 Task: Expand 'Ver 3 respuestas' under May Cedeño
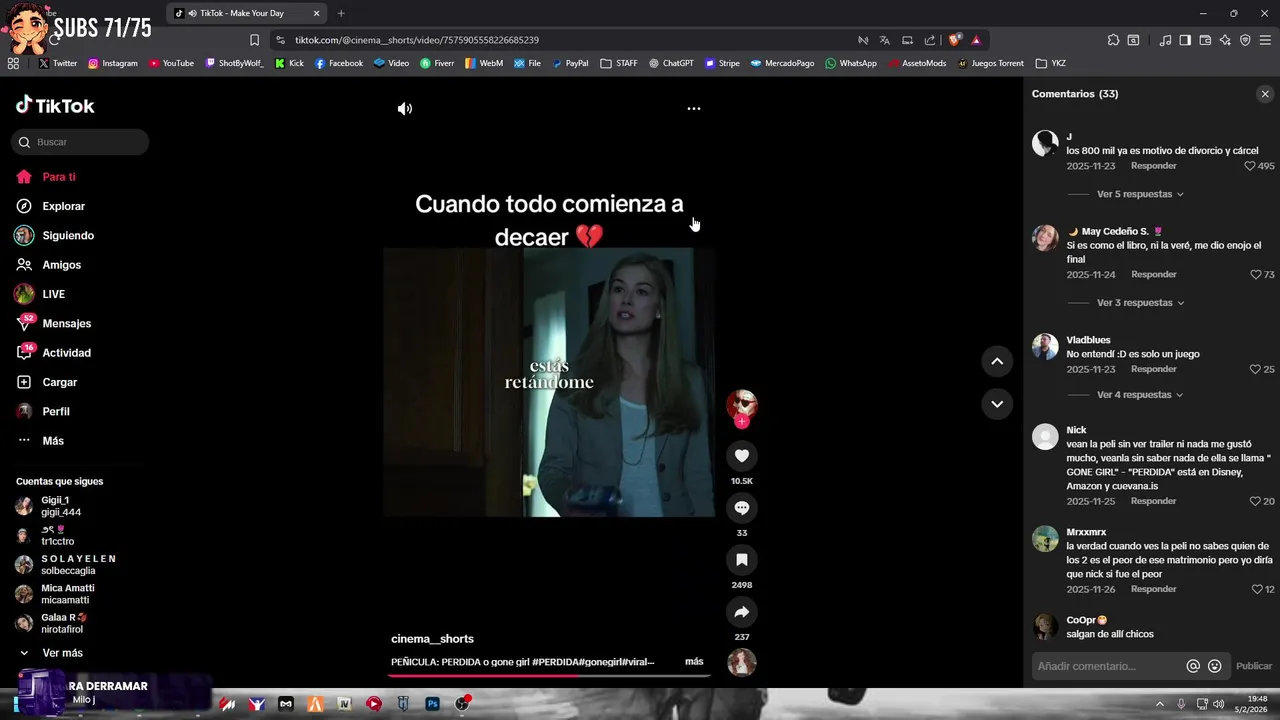(x=1140, y=303)
